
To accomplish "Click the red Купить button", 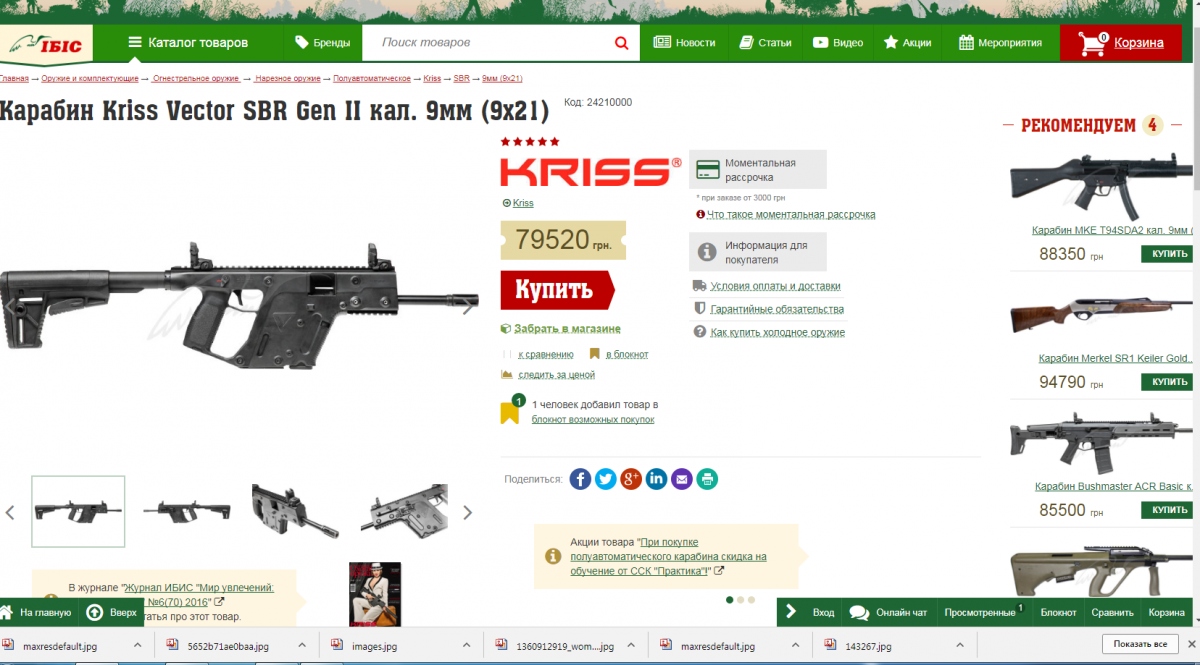I will point(556,290).
